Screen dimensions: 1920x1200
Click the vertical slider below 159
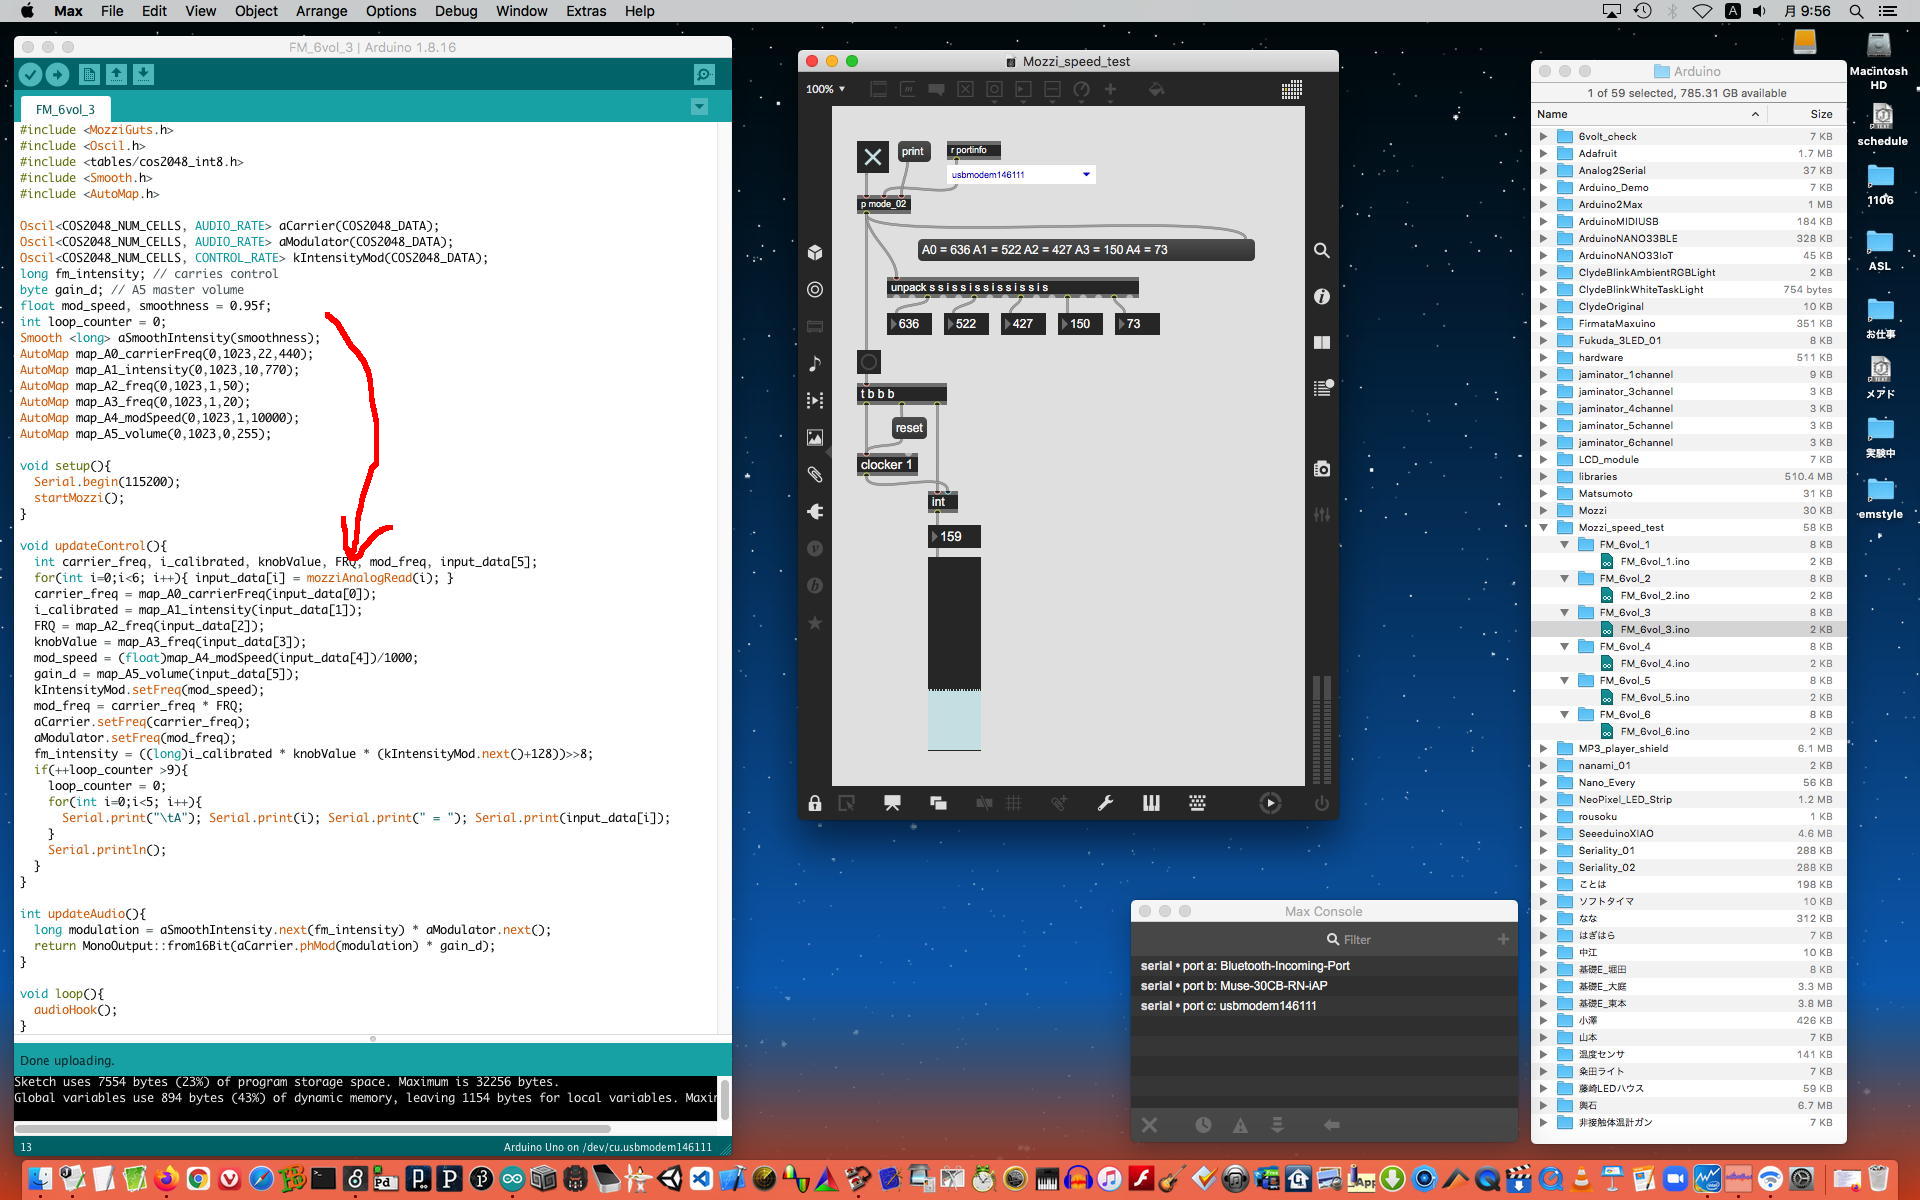(954, 650)
